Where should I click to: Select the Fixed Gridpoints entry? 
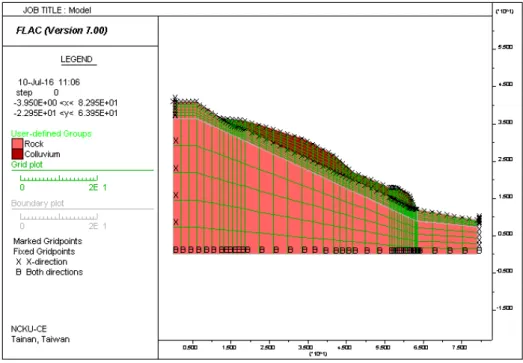tap(44, 252)
